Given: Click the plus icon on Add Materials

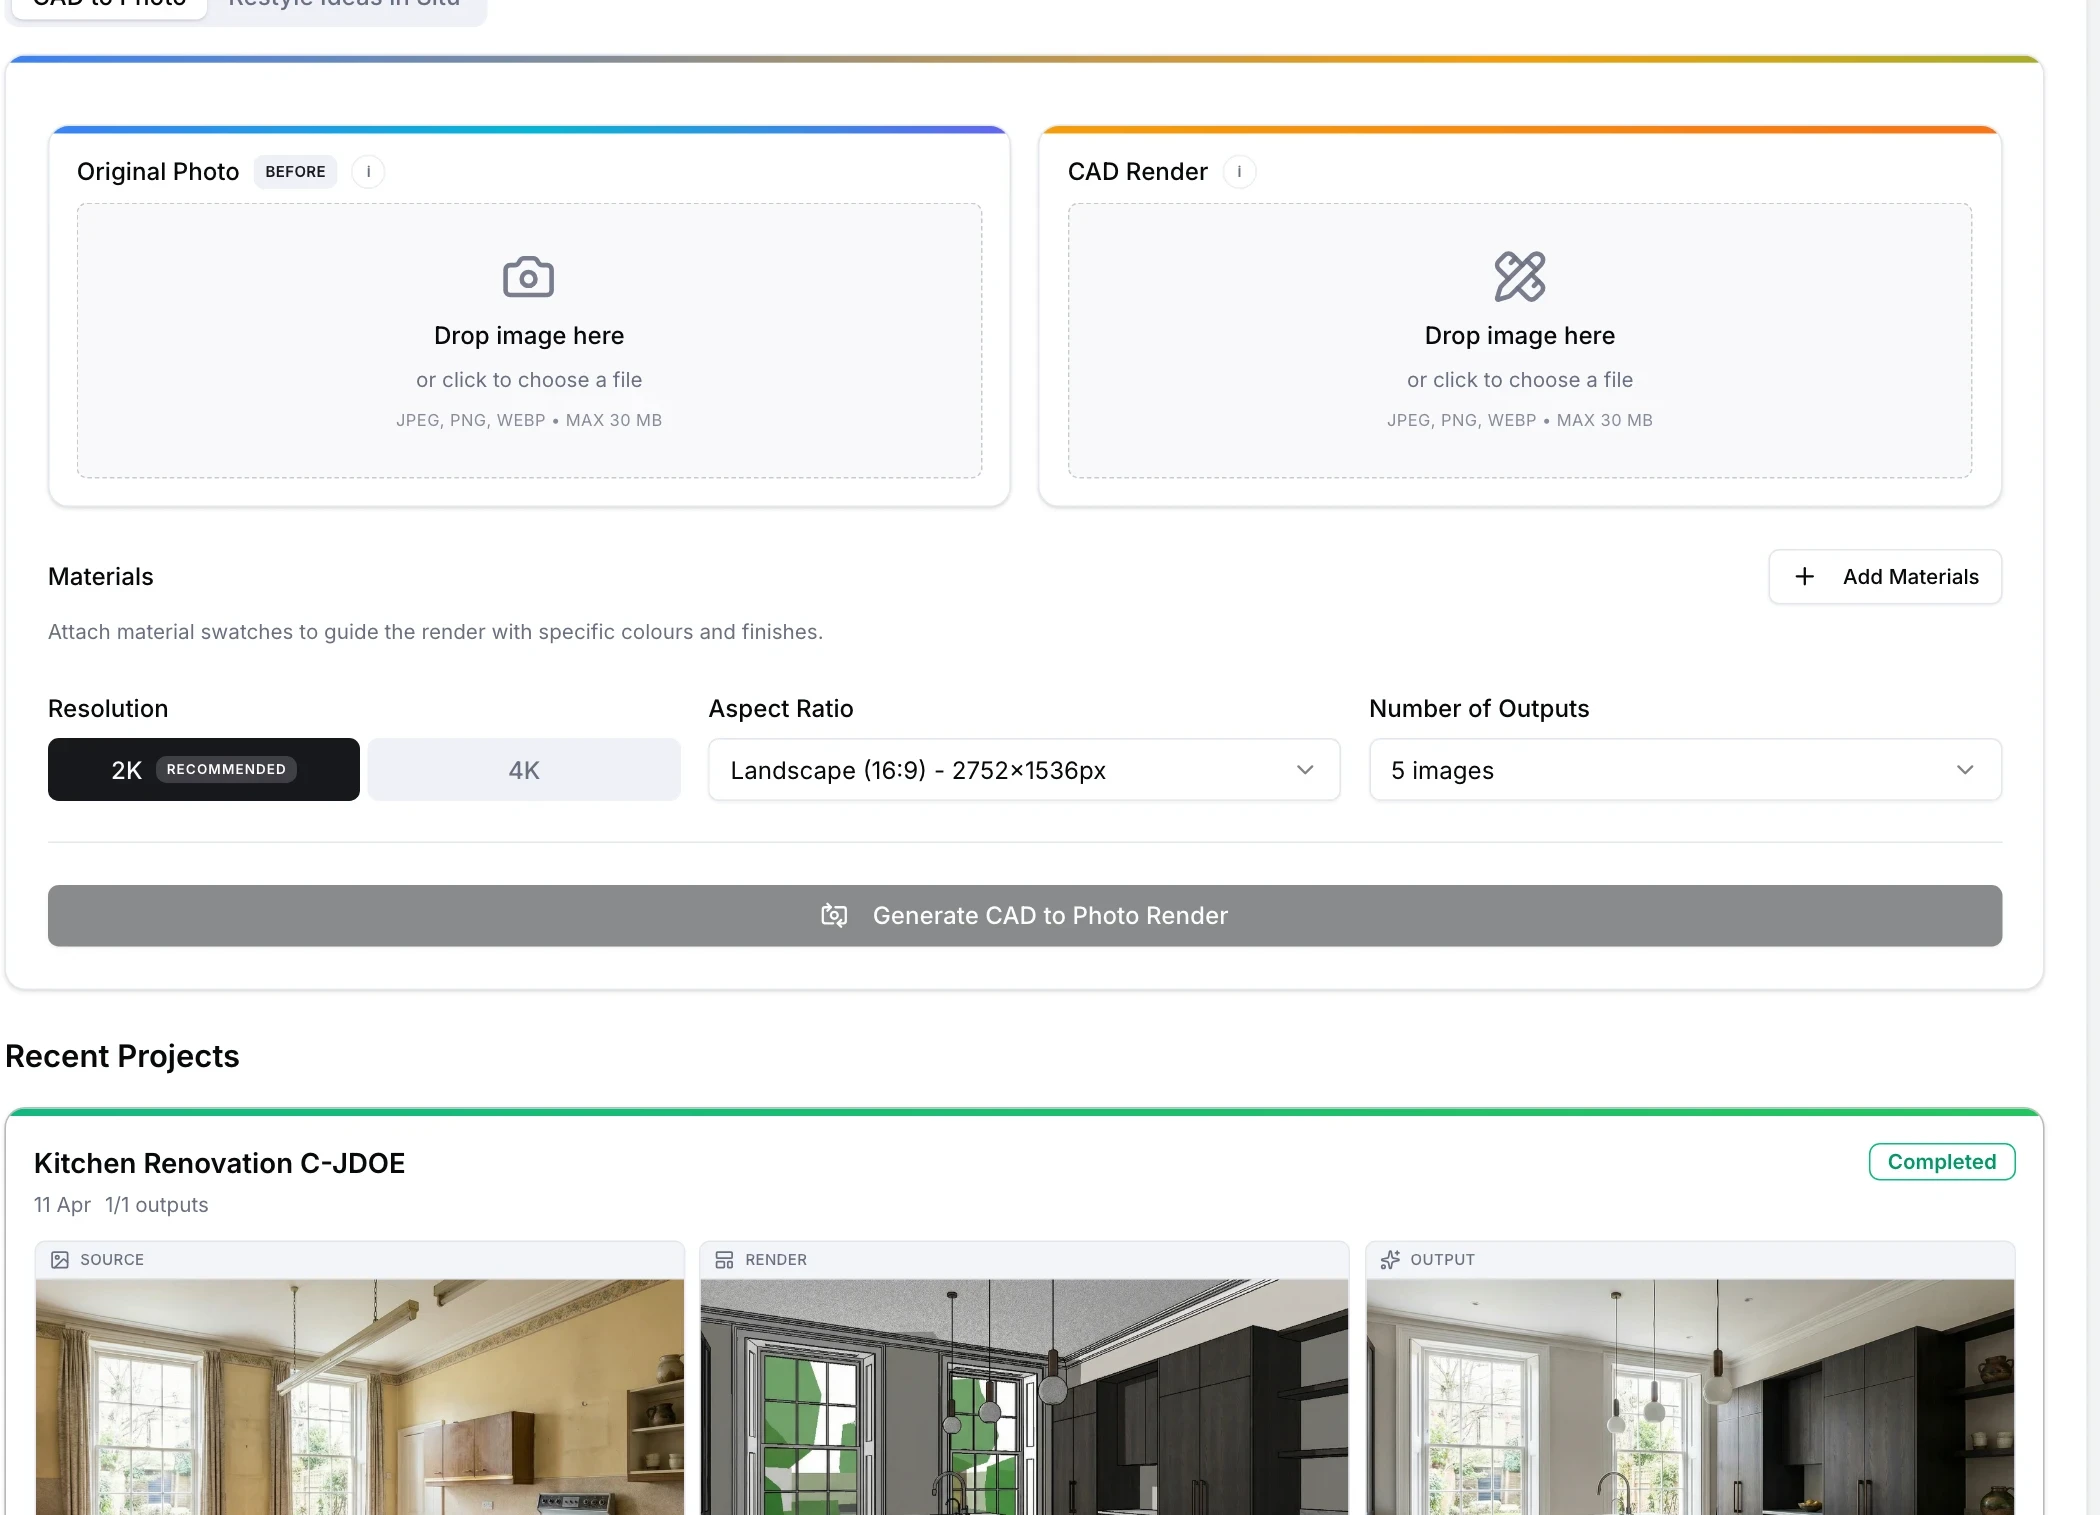Looking at the screenshot, I should click(1805, 576).
